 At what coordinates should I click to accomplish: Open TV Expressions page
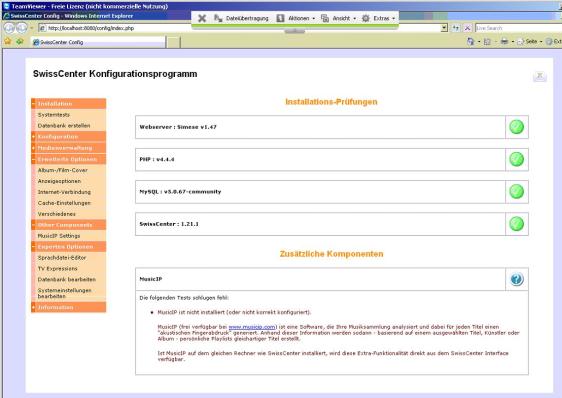57,268
